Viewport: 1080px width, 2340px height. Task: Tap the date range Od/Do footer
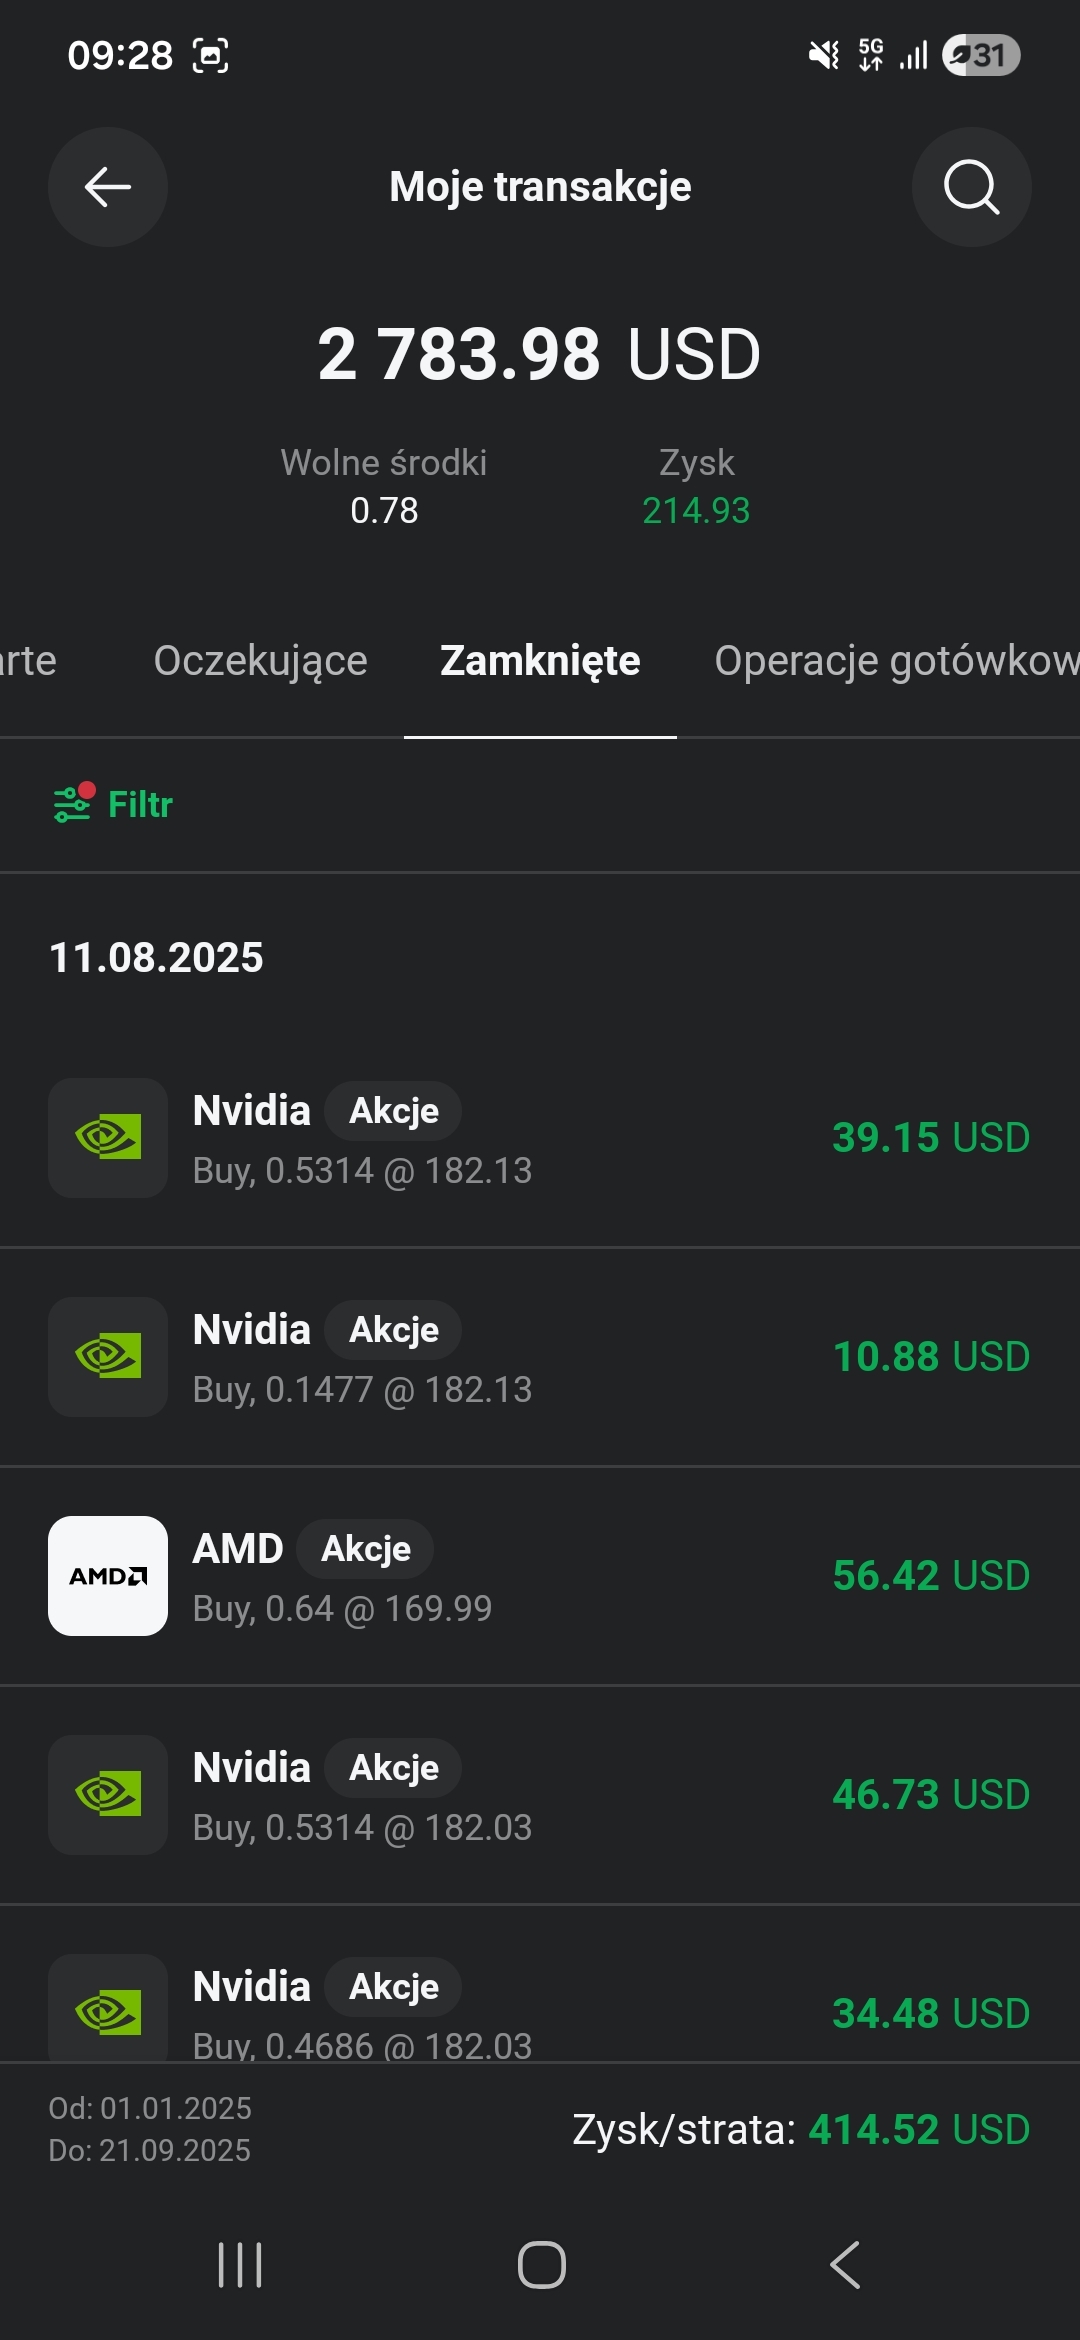150,2129
